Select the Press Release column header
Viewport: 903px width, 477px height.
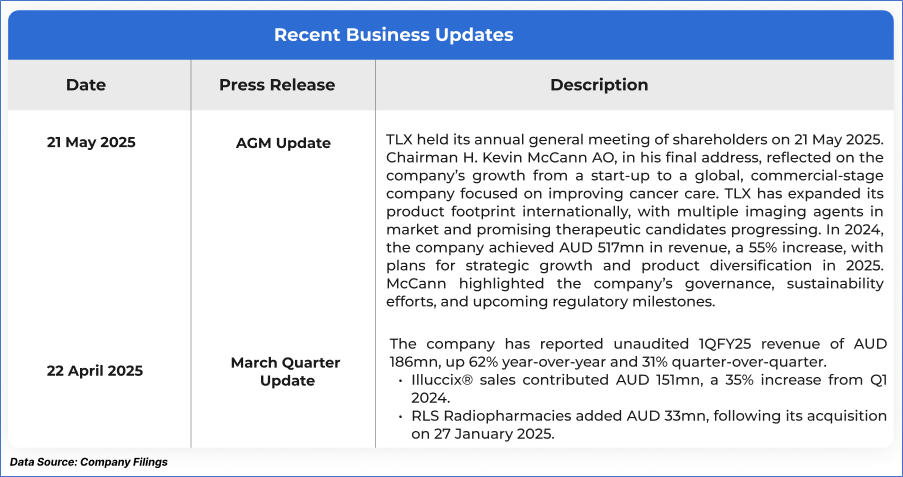point(277,85)
